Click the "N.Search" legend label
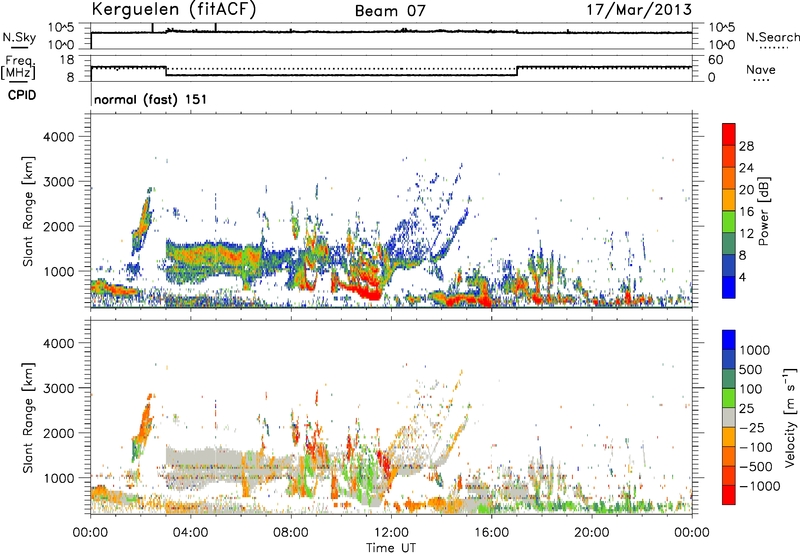The image size is (800, 554). [x=772, y=37]
